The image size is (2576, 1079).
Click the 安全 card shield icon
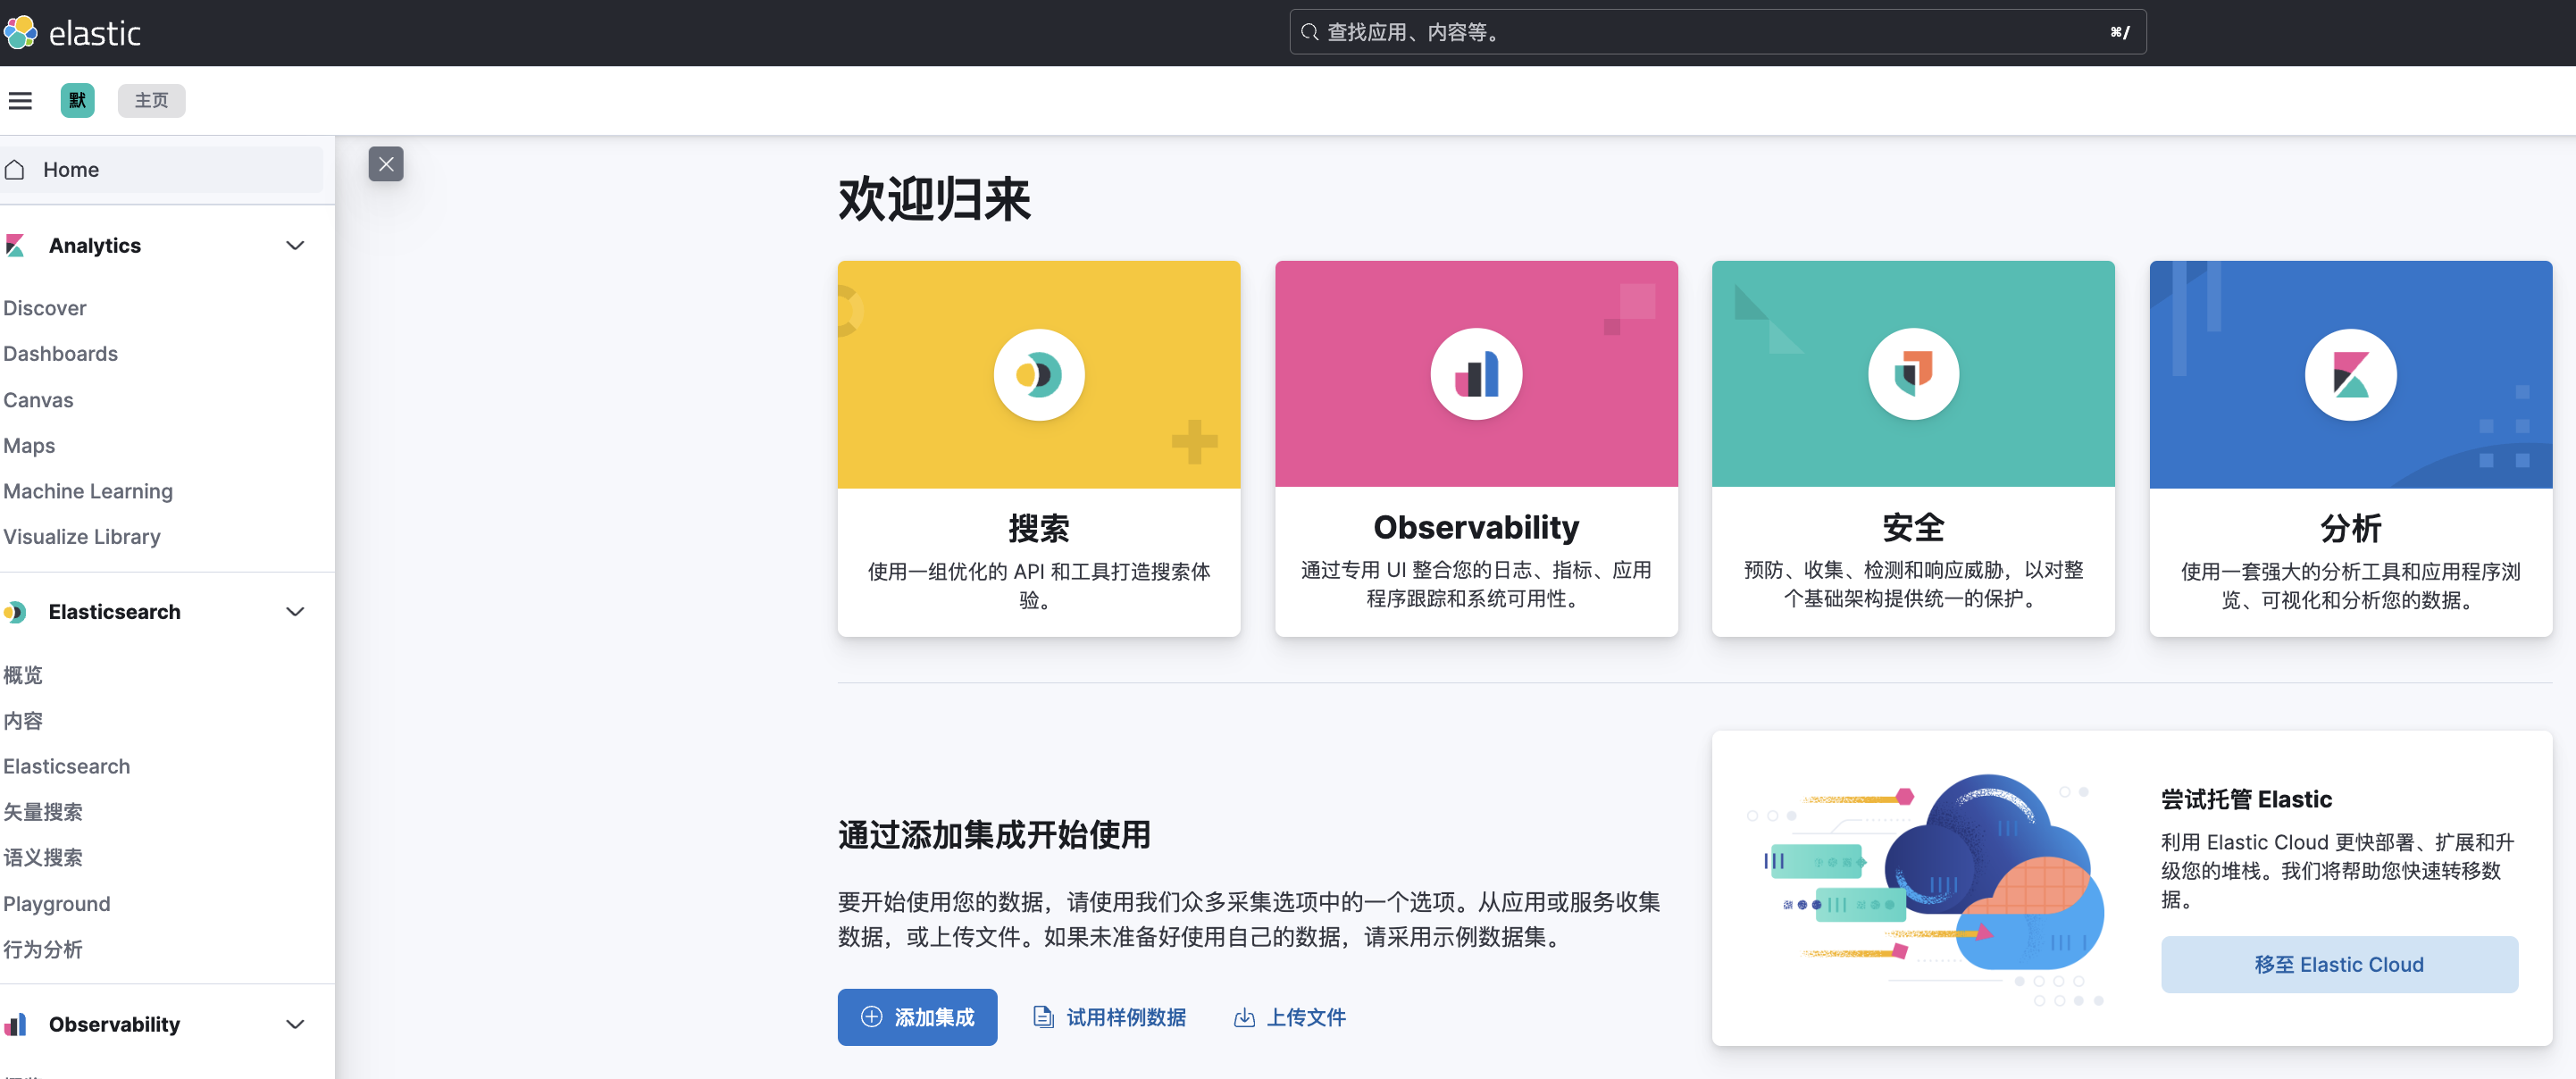click(x=1913, y=374)
